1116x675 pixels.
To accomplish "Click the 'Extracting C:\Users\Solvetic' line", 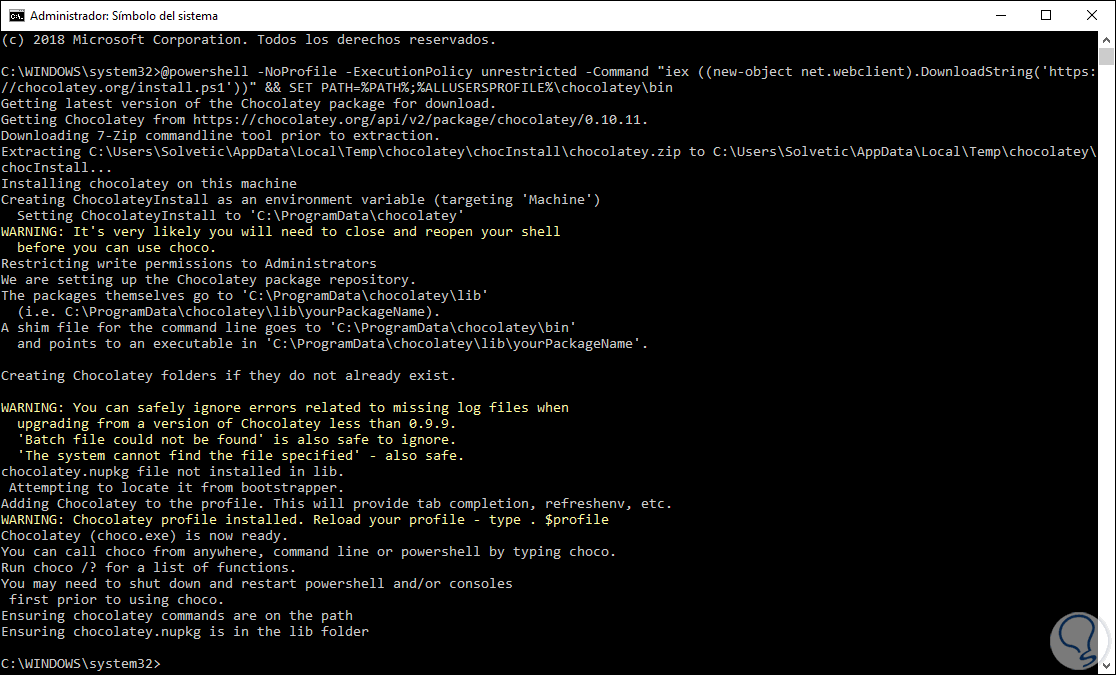I will pos(548,152).
